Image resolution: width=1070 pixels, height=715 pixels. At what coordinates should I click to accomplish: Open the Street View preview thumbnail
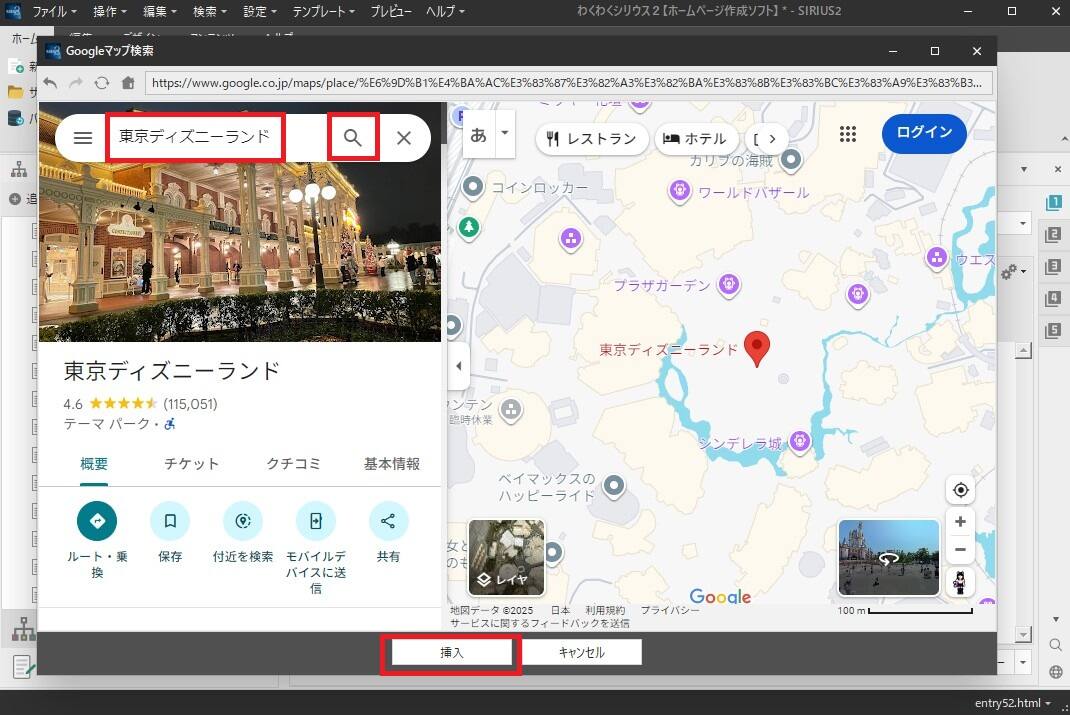pyautogui.click(x=888, y=557)
